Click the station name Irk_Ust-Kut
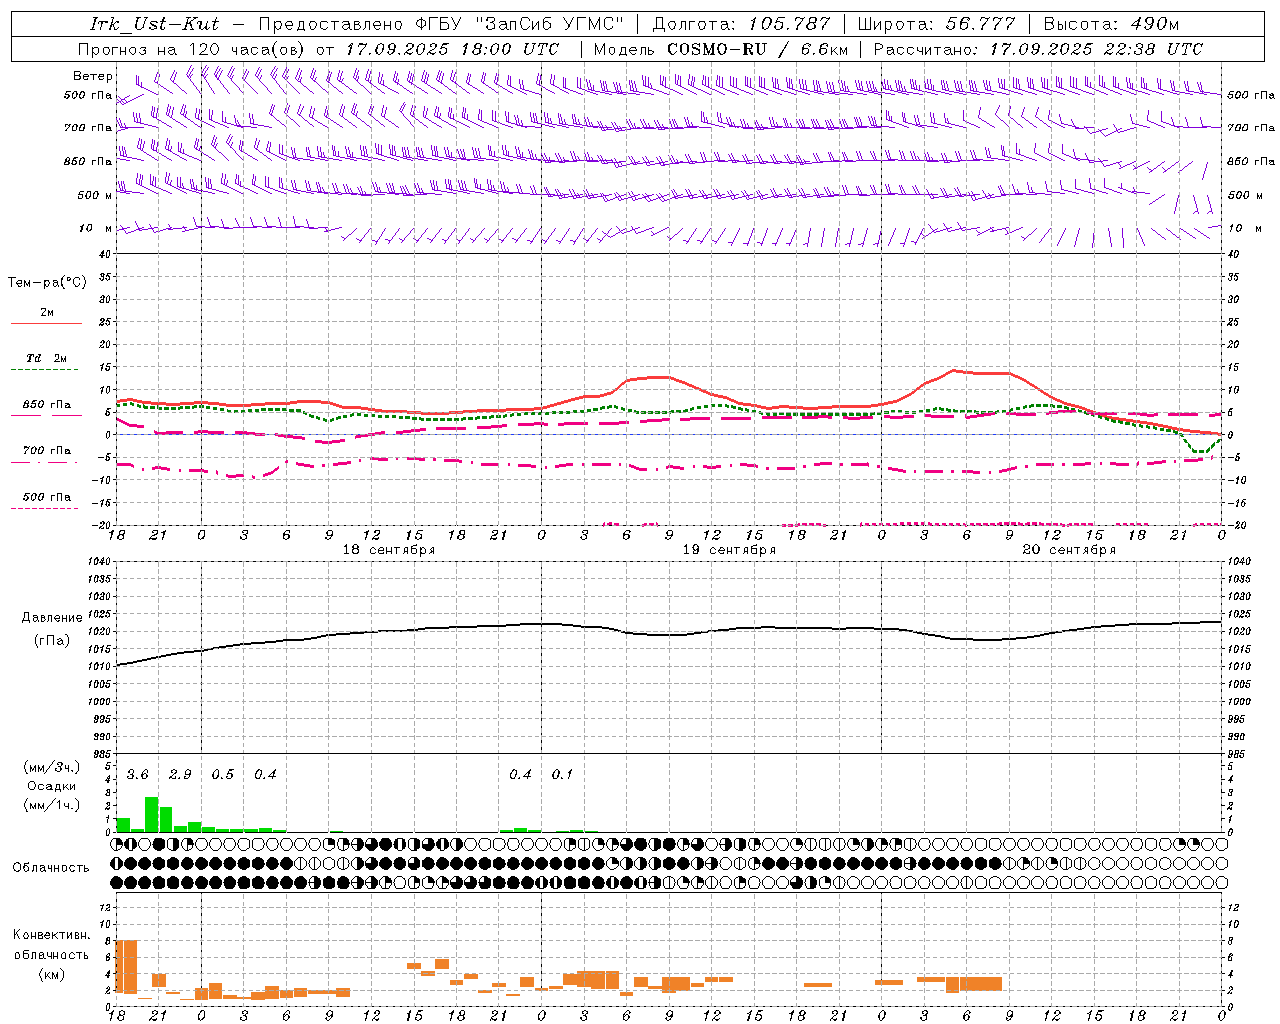Viewport: 1280px width, 1024px height. (155, 24)
